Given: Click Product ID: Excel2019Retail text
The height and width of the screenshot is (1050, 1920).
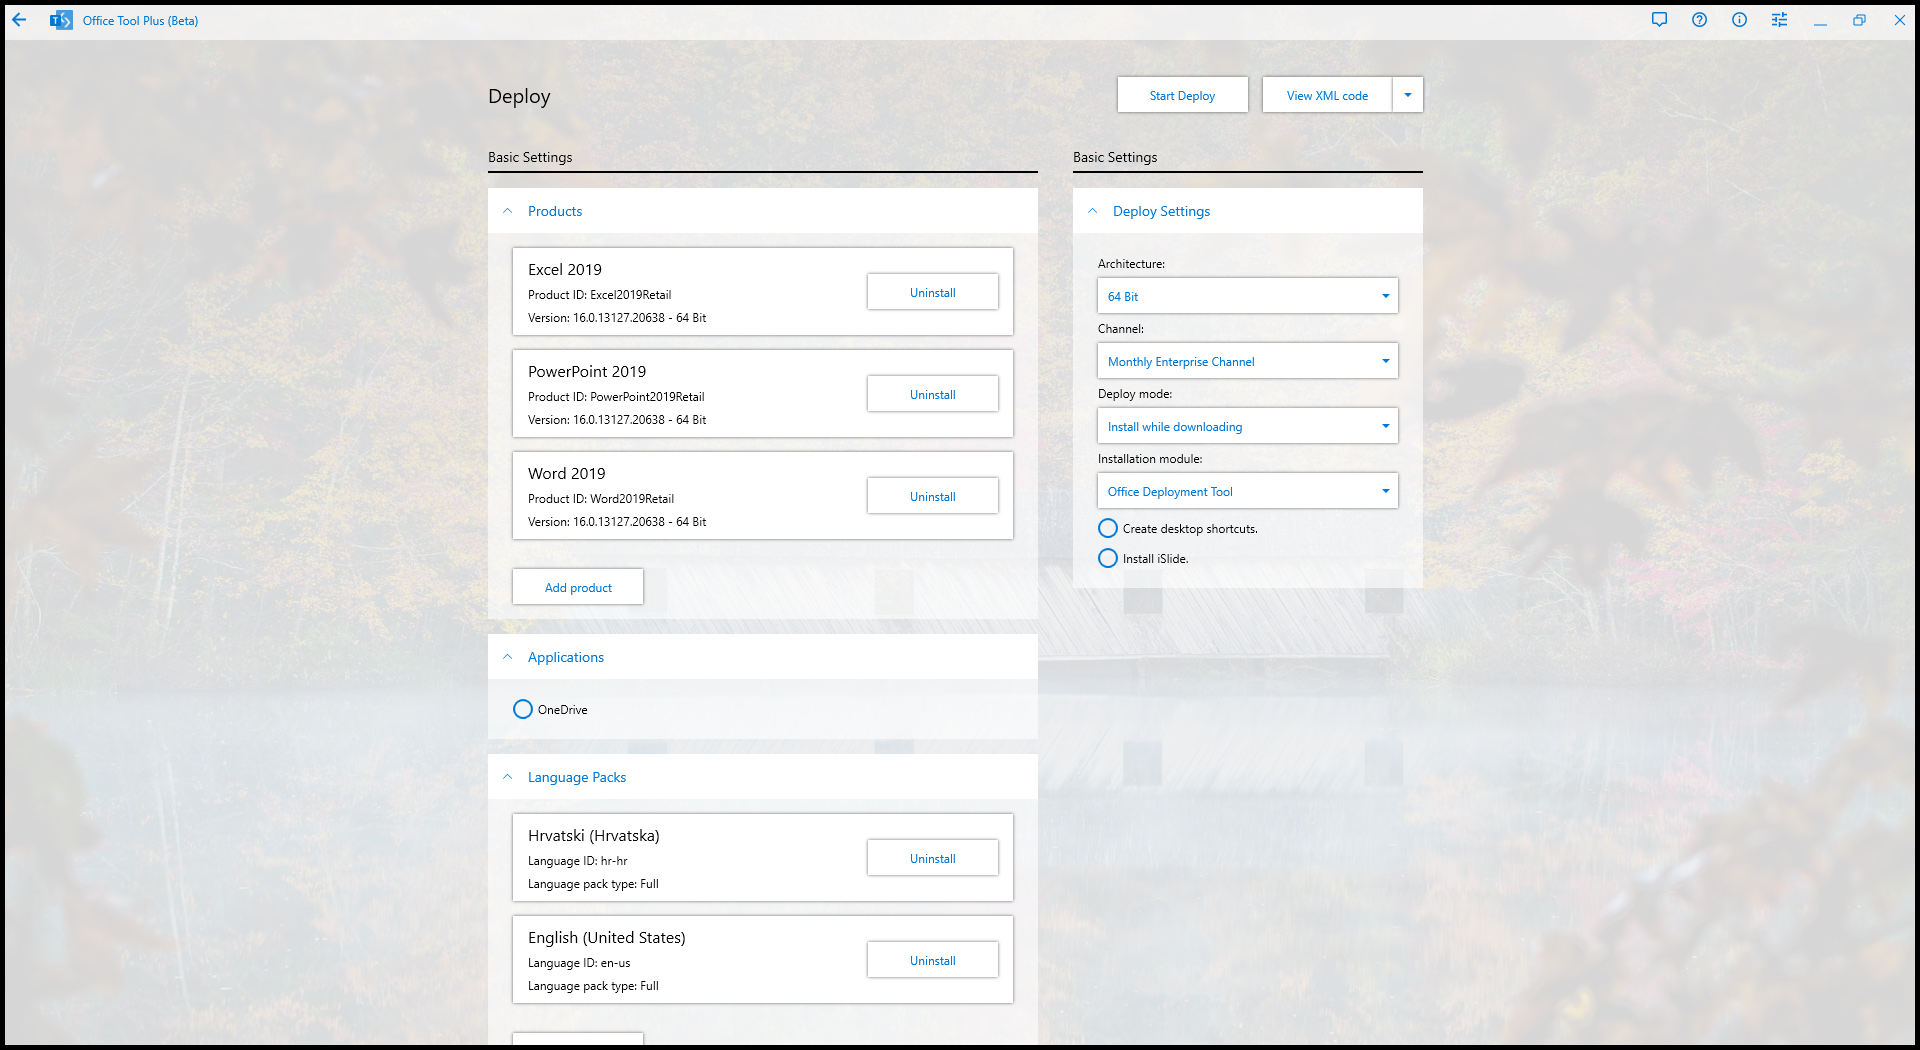Looking at the screenshot, I should [x=600, y=295].
